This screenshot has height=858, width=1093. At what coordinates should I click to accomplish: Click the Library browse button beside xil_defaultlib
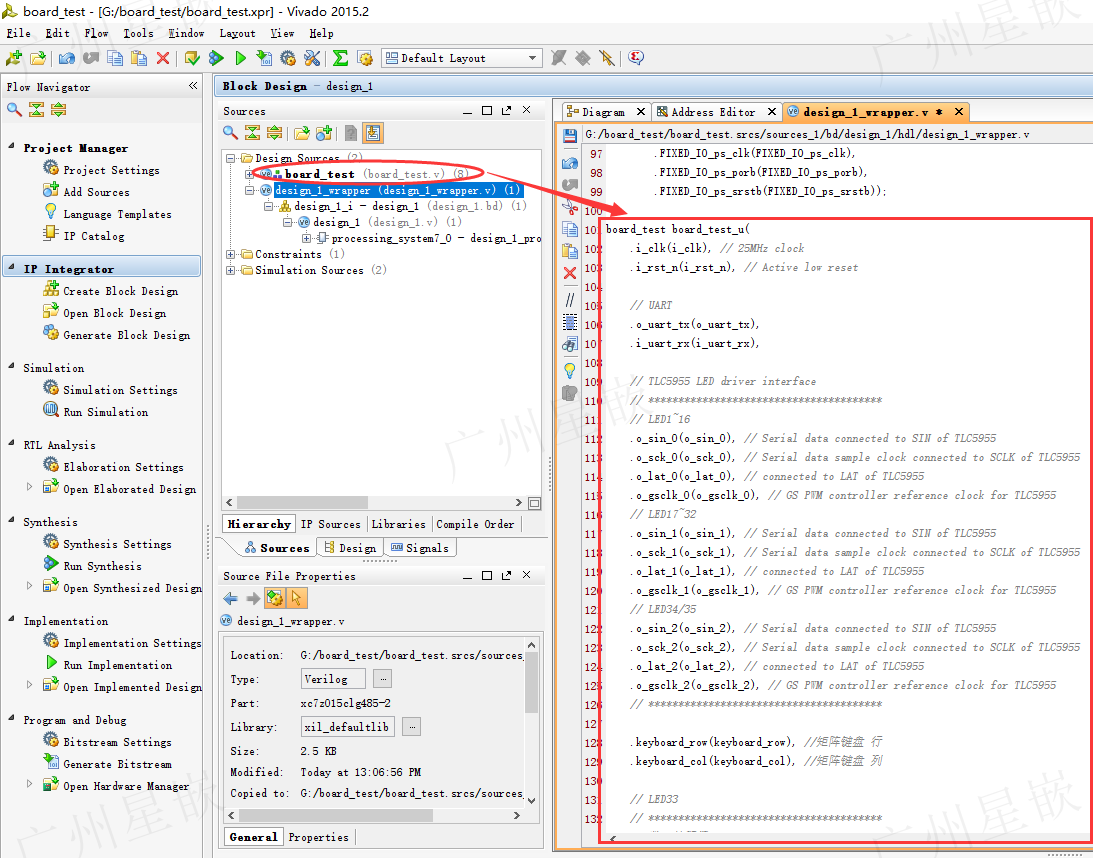tap(412, 727)
